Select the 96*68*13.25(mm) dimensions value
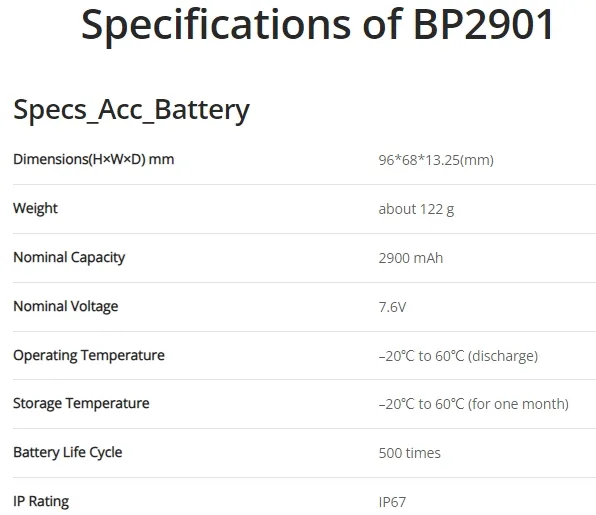The image size is (596, 515). (436, 160)
